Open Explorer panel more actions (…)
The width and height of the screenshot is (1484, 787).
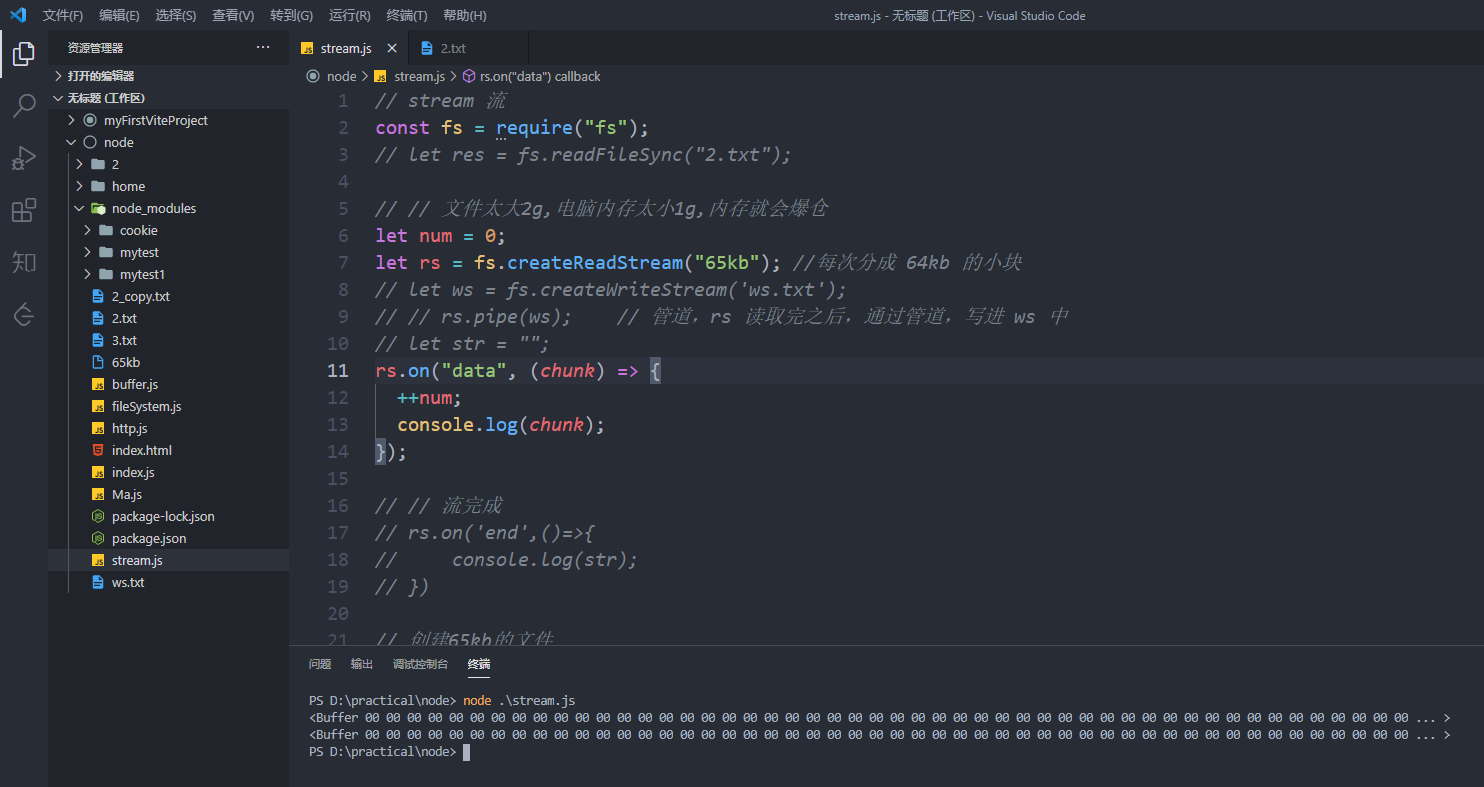point(263,47)
